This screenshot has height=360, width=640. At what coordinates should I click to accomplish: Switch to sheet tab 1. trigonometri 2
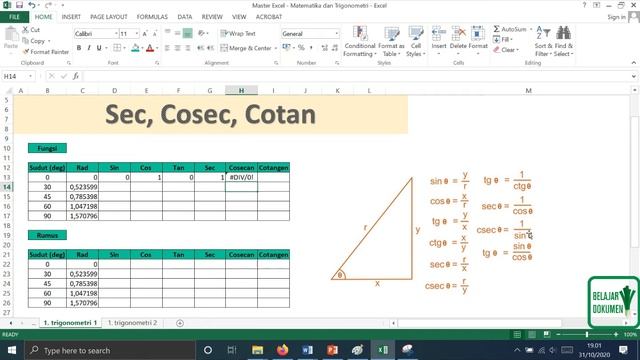tap(132, 322)
